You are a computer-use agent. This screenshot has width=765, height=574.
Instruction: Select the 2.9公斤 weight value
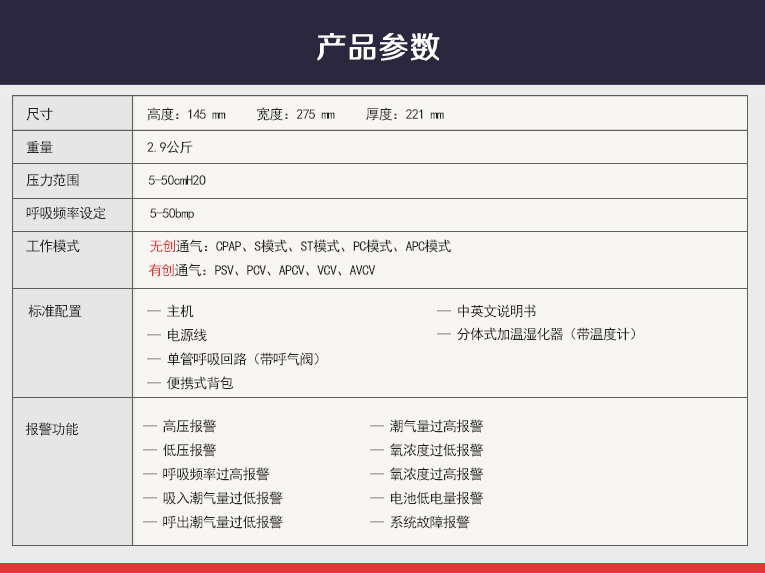(x=169, y=147)
